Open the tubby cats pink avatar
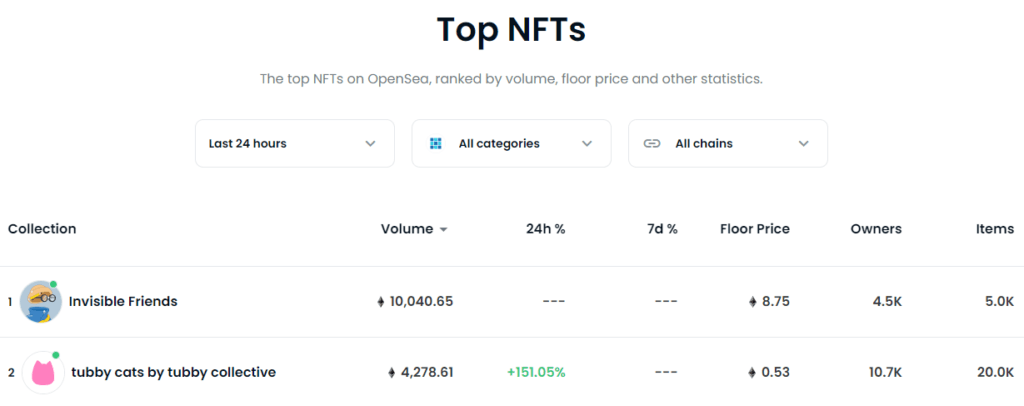The image size is (1024, 406). [44, 373]
